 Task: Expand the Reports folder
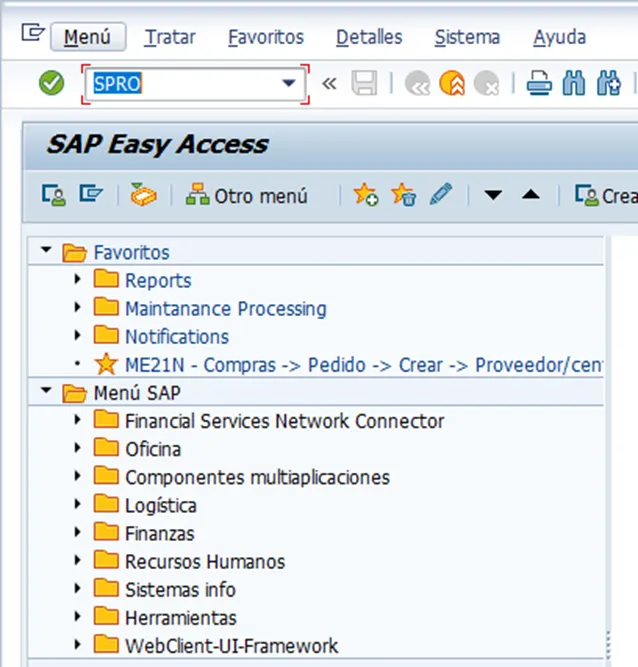click(x=77, y=279)
